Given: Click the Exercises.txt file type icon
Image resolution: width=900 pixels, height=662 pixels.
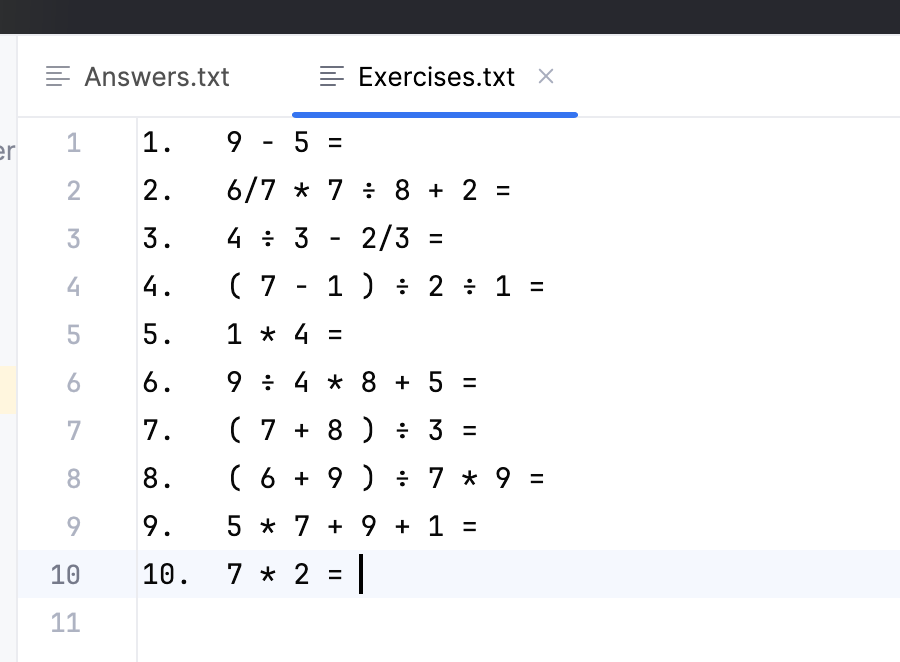Looking at the screenshot, I should [x=332, y=77].
